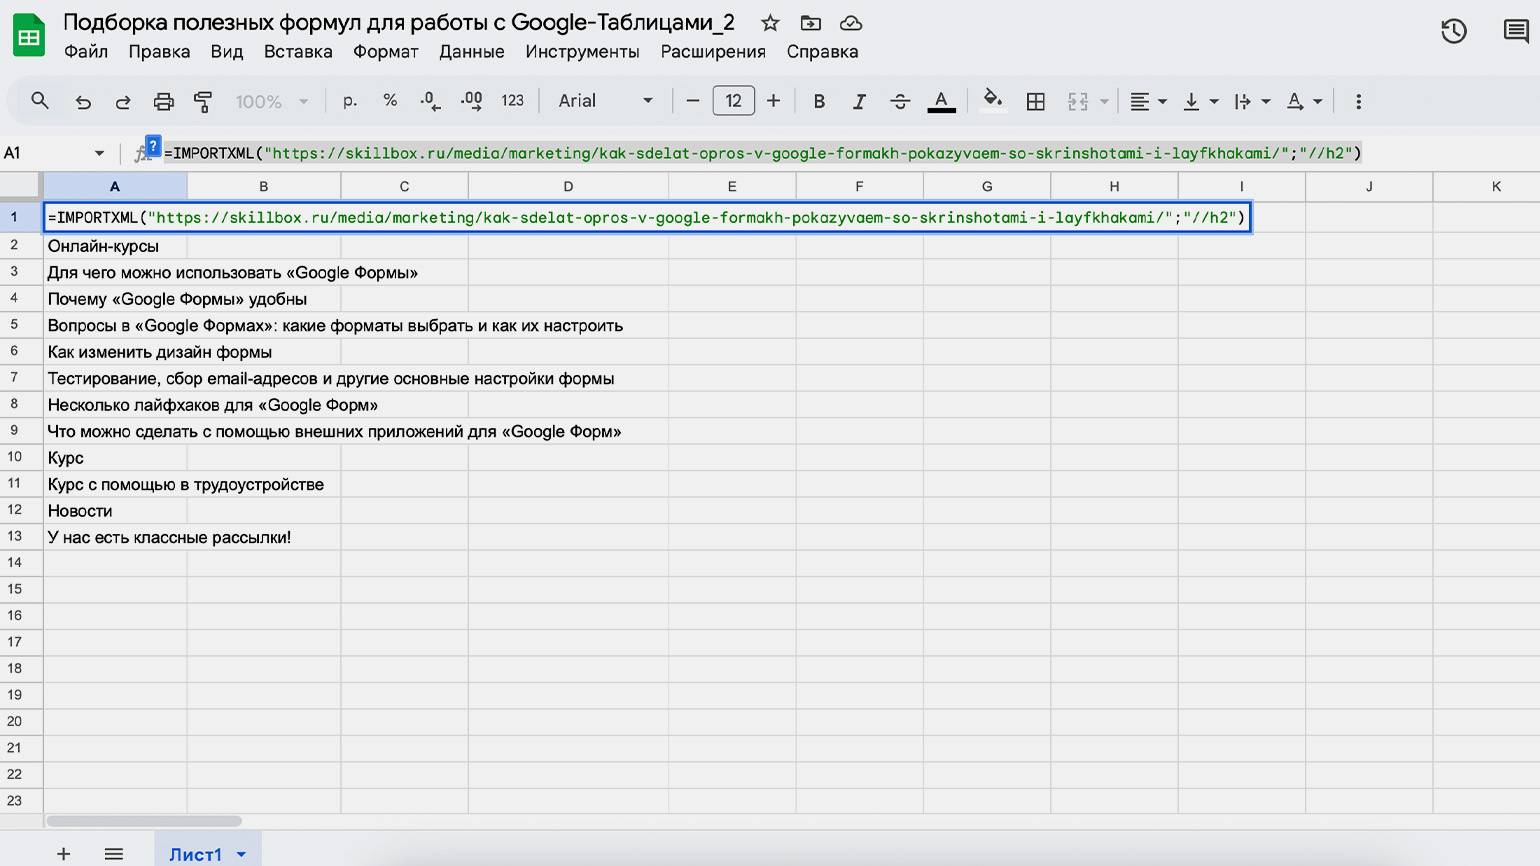This screenshot has width=1540, height=866.
Task: Open the Формат menu
Action: [386, 52]
